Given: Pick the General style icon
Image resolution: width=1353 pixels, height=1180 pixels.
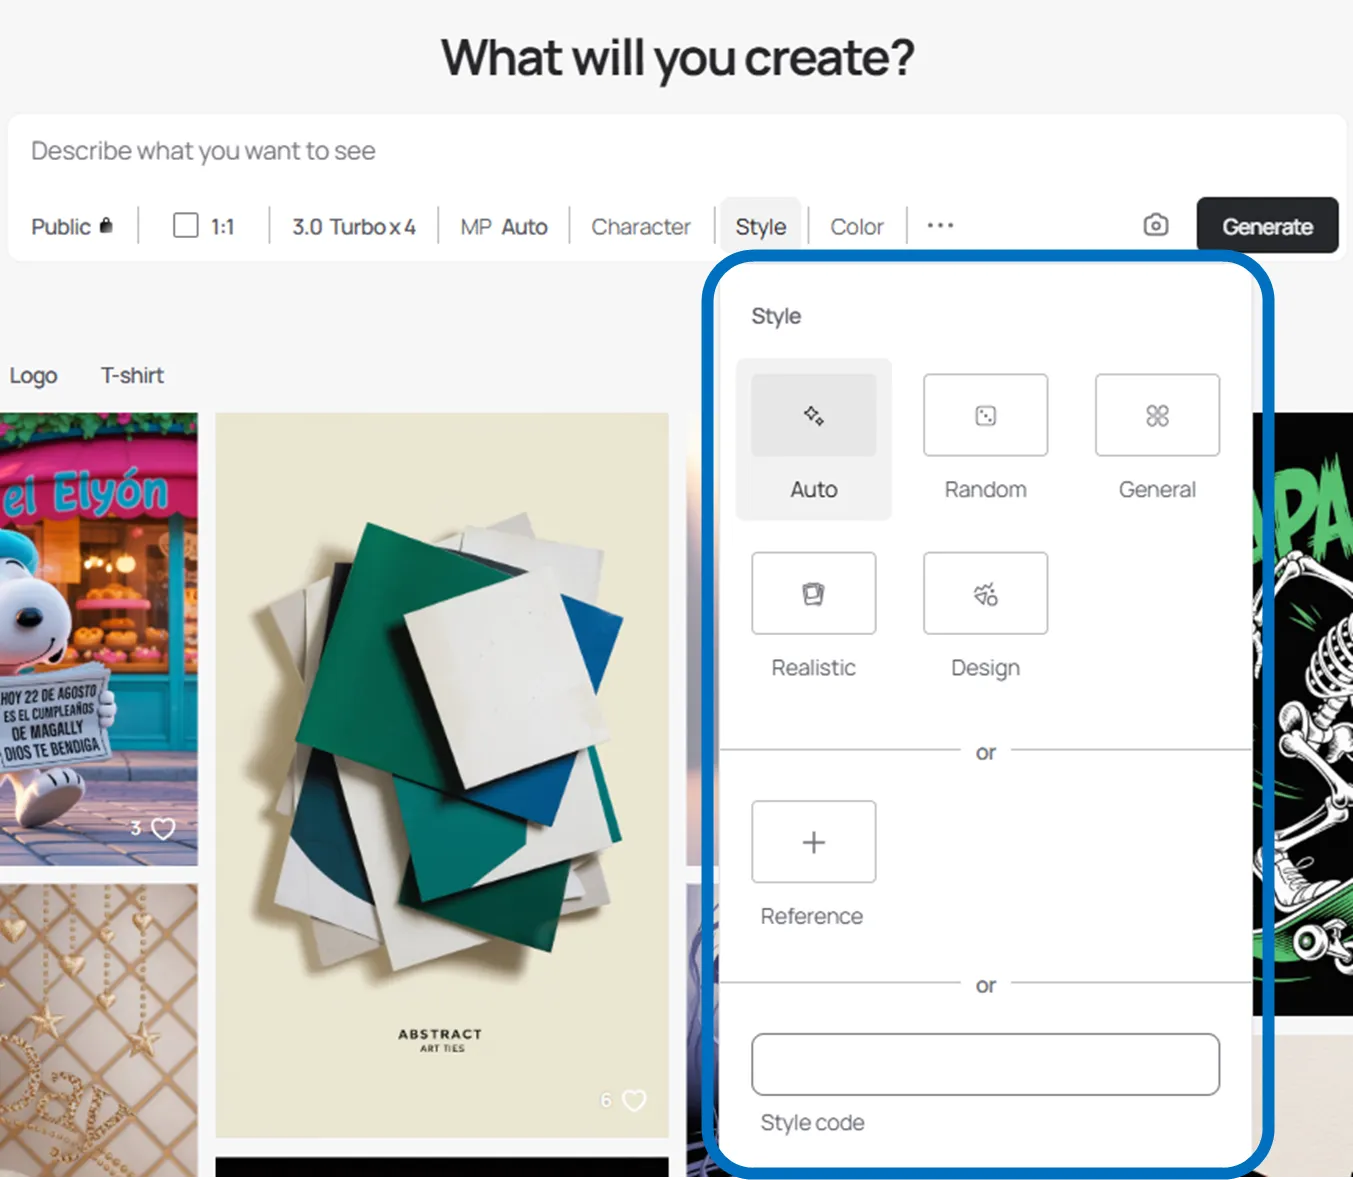Looking at the screenshot, I should (x=1157, y=415).
